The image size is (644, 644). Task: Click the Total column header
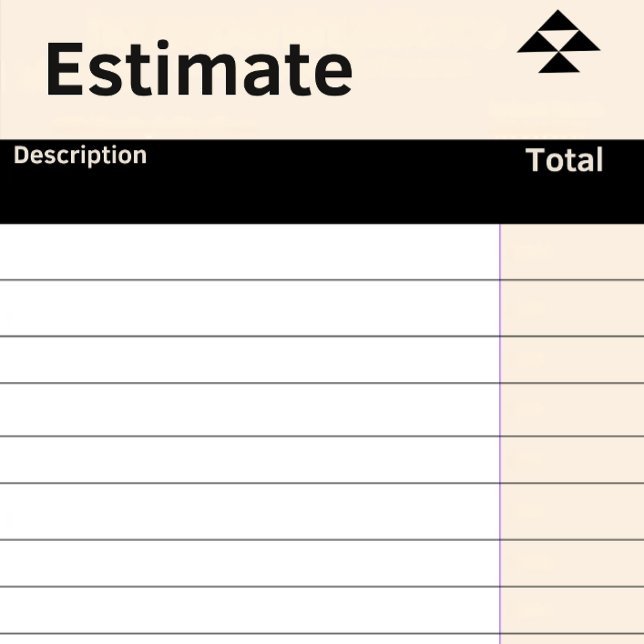coord(564,160)
